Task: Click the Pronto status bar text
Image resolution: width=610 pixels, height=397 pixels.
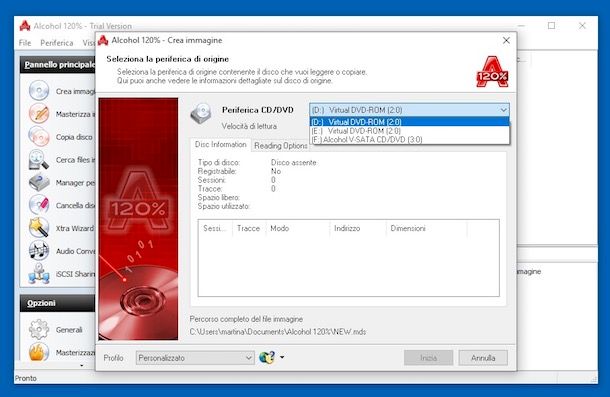Action: coord(26,378)
